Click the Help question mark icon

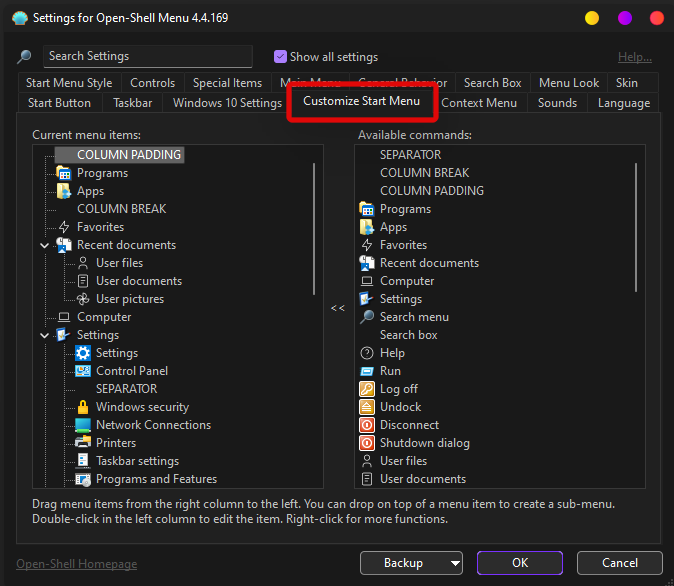[367, 353]
